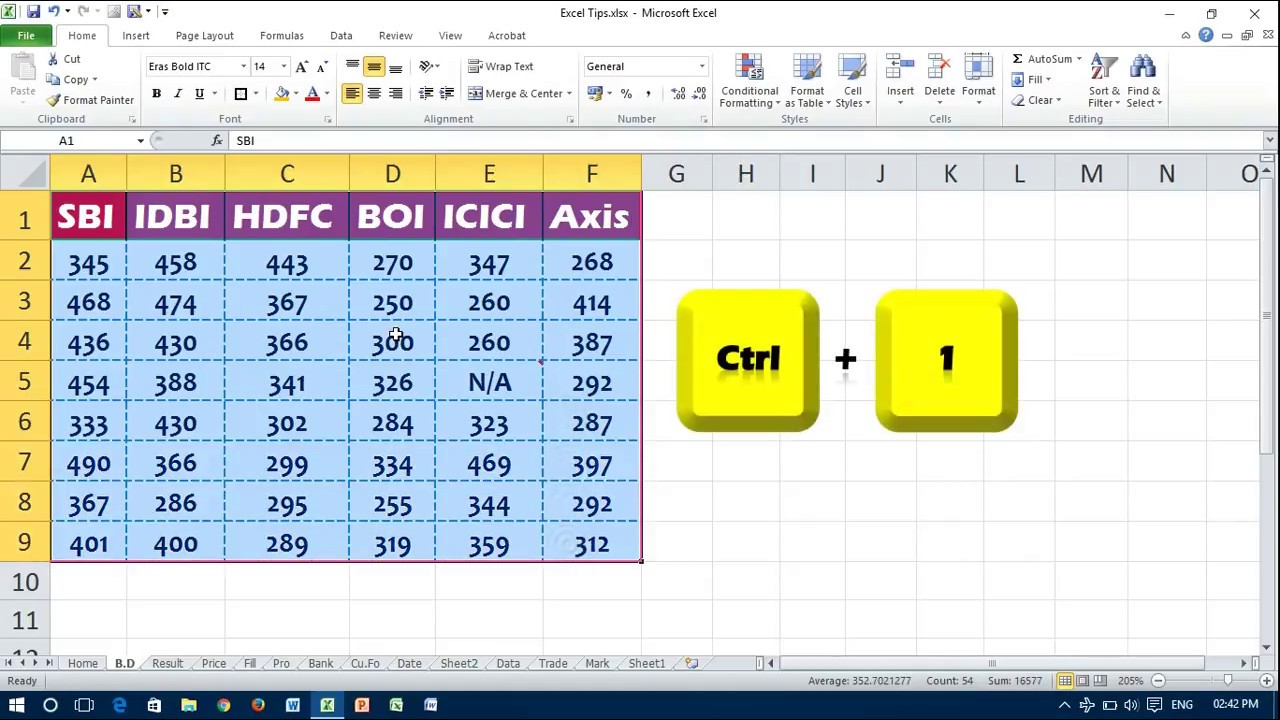Click the Accounting Number Format icon
This screenshot has width=1280, height=720.
point(594,93)
